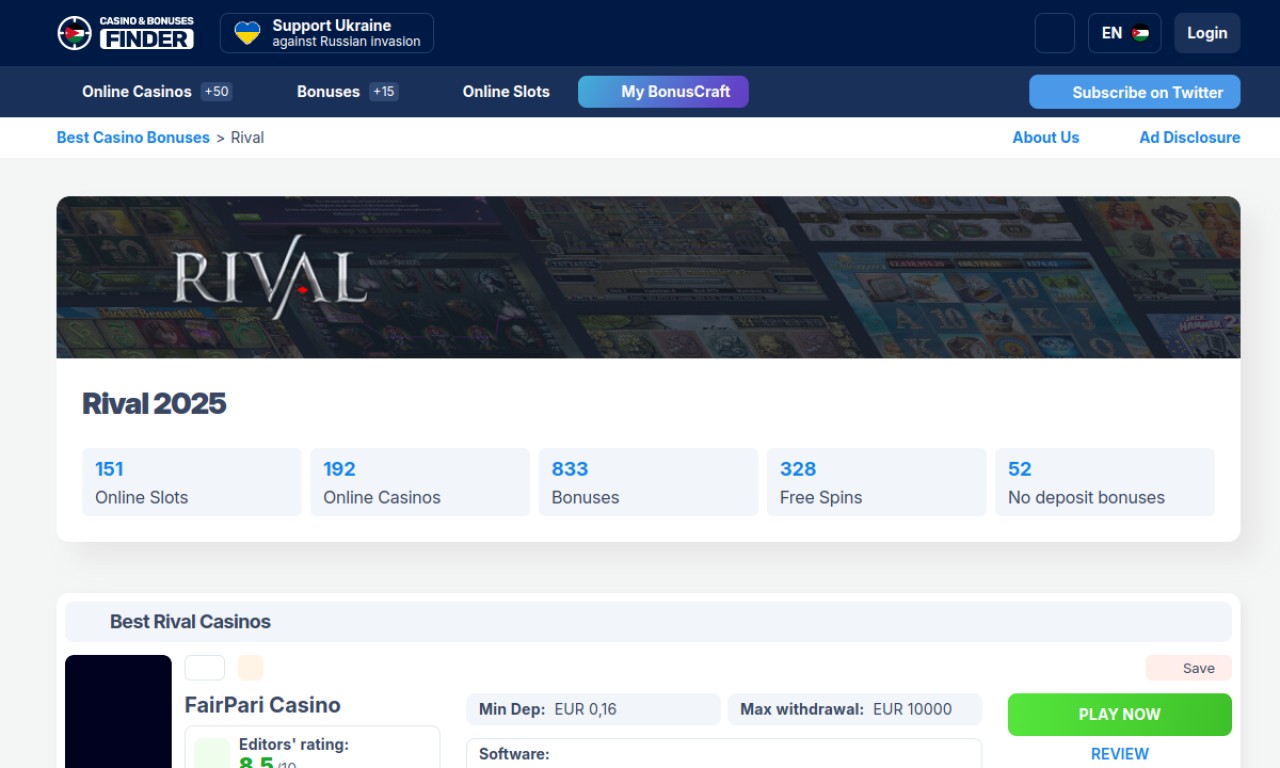Click the Jordan flag icon beside EN
Viewport: 1280px width, 768px height.
1140,33
